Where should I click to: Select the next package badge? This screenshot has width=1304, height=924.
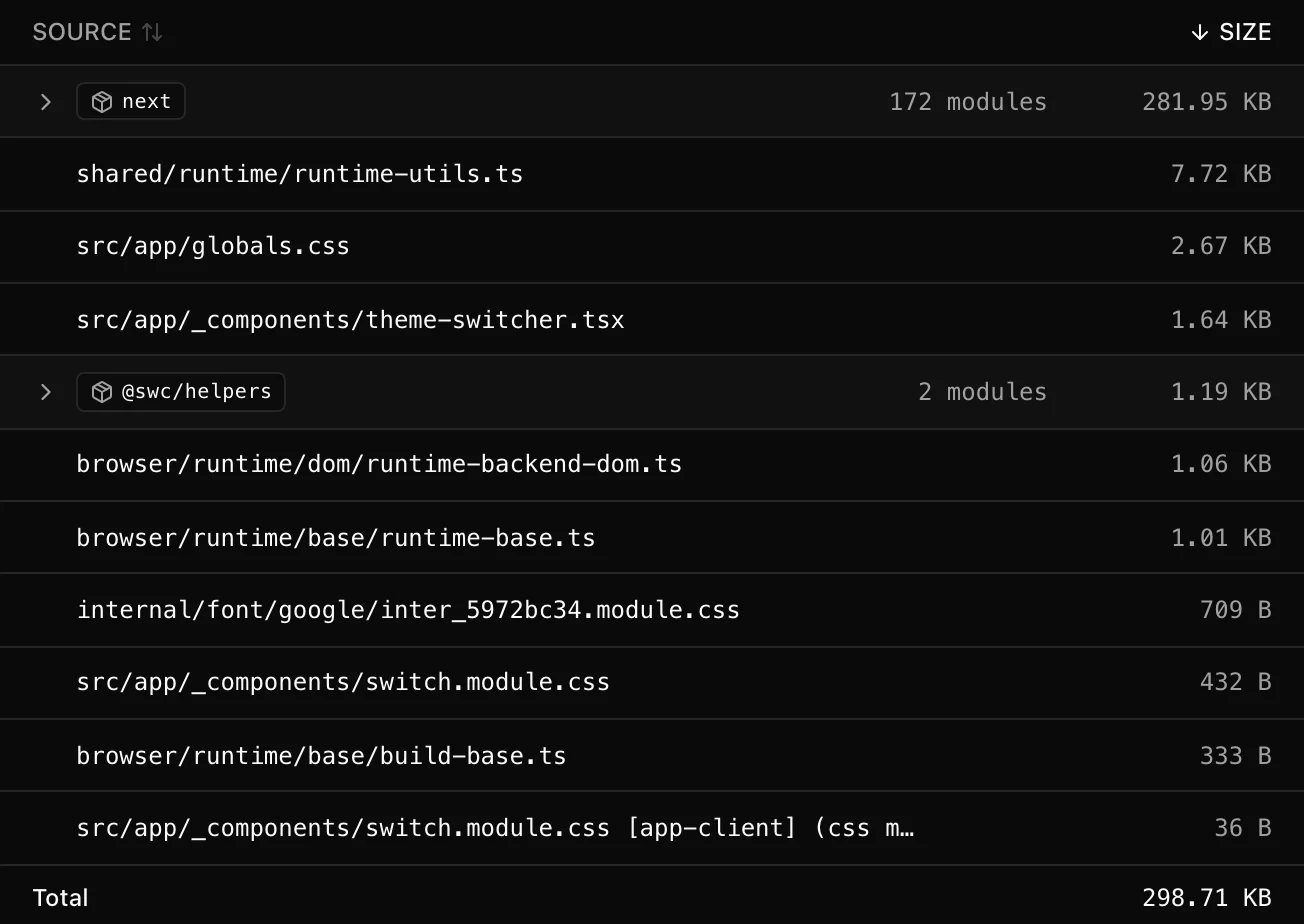(131, 101)
